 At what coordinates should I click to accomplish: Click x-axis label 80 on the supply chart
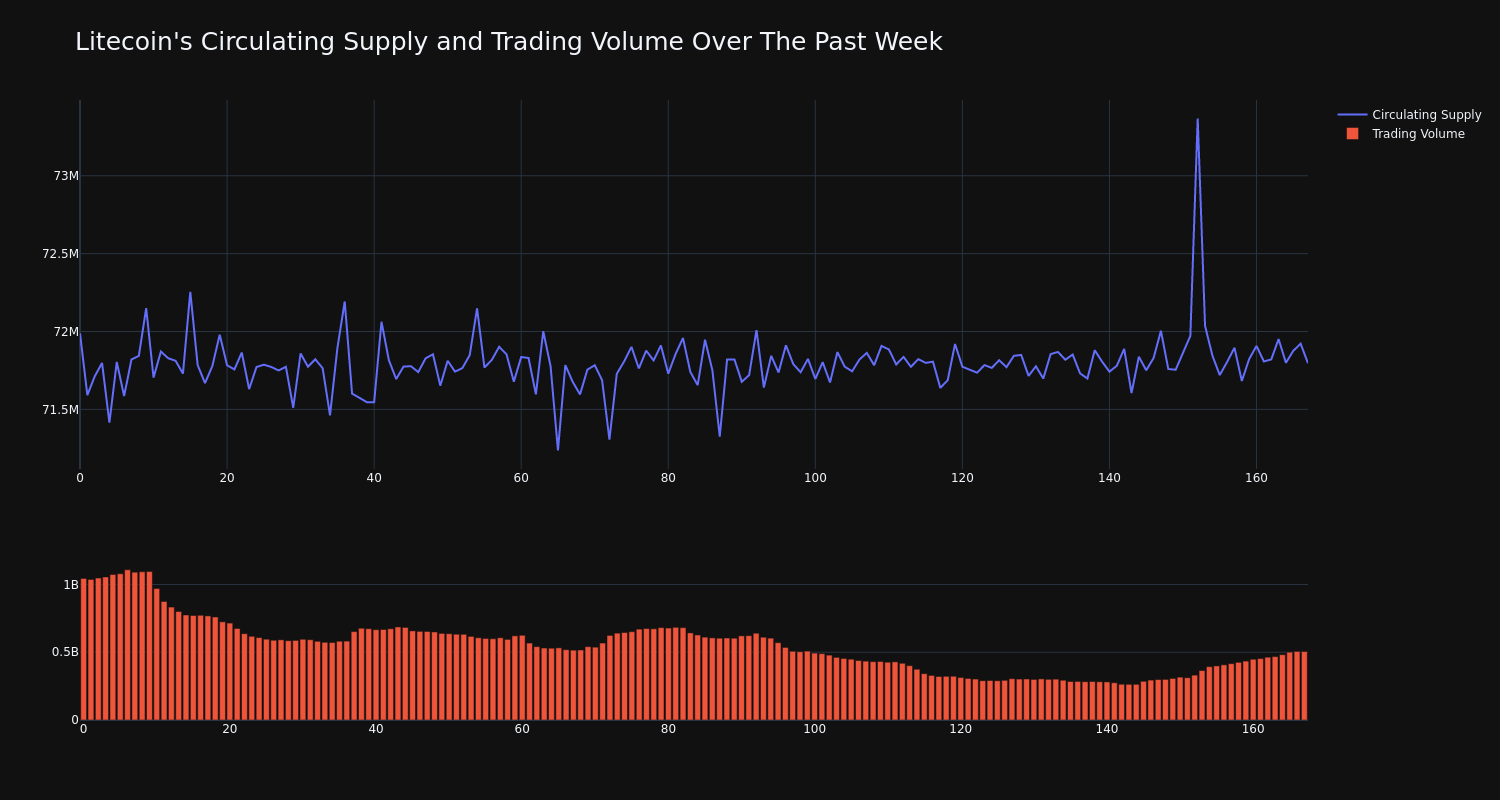click(x=668, y=478)
